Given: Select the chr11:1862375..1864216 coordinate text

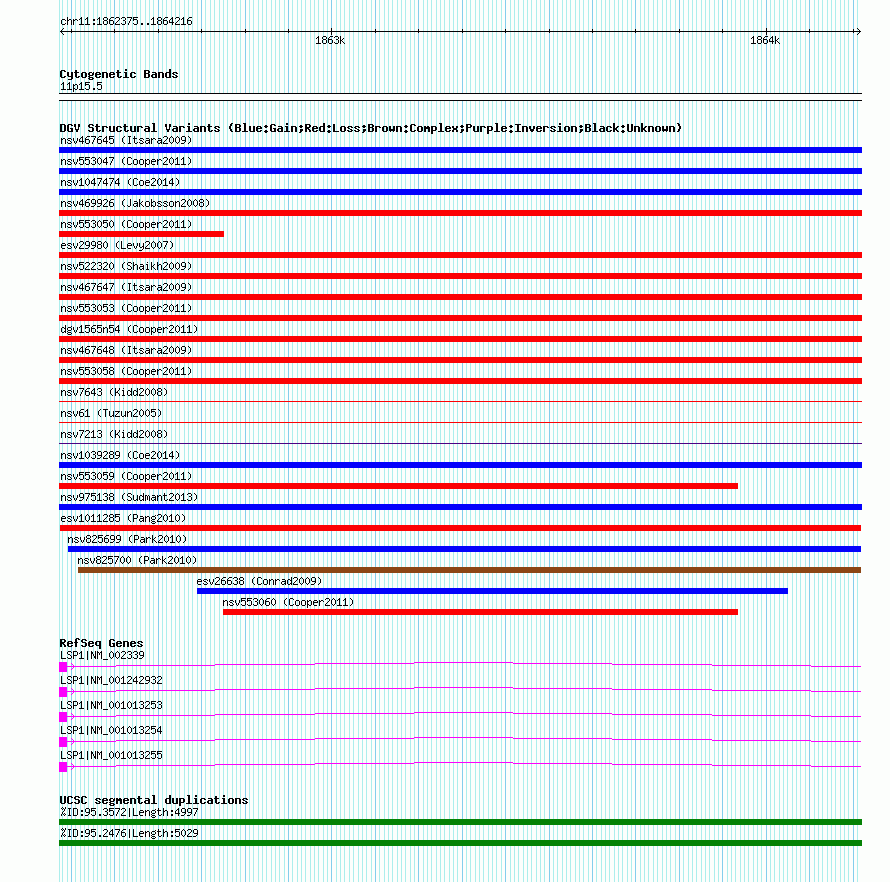Looking at the screenshot, I should click(126, 22).
